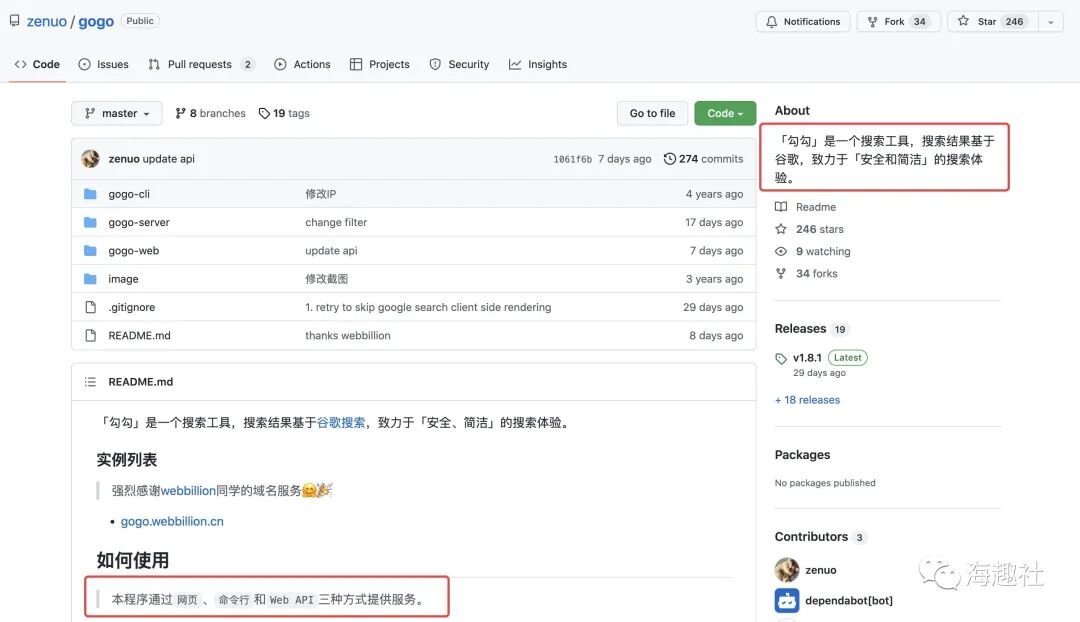The width and height of the screenshot is (1080, 622).
Task: Open the gogo-web folder
Action: pos(134,250)
